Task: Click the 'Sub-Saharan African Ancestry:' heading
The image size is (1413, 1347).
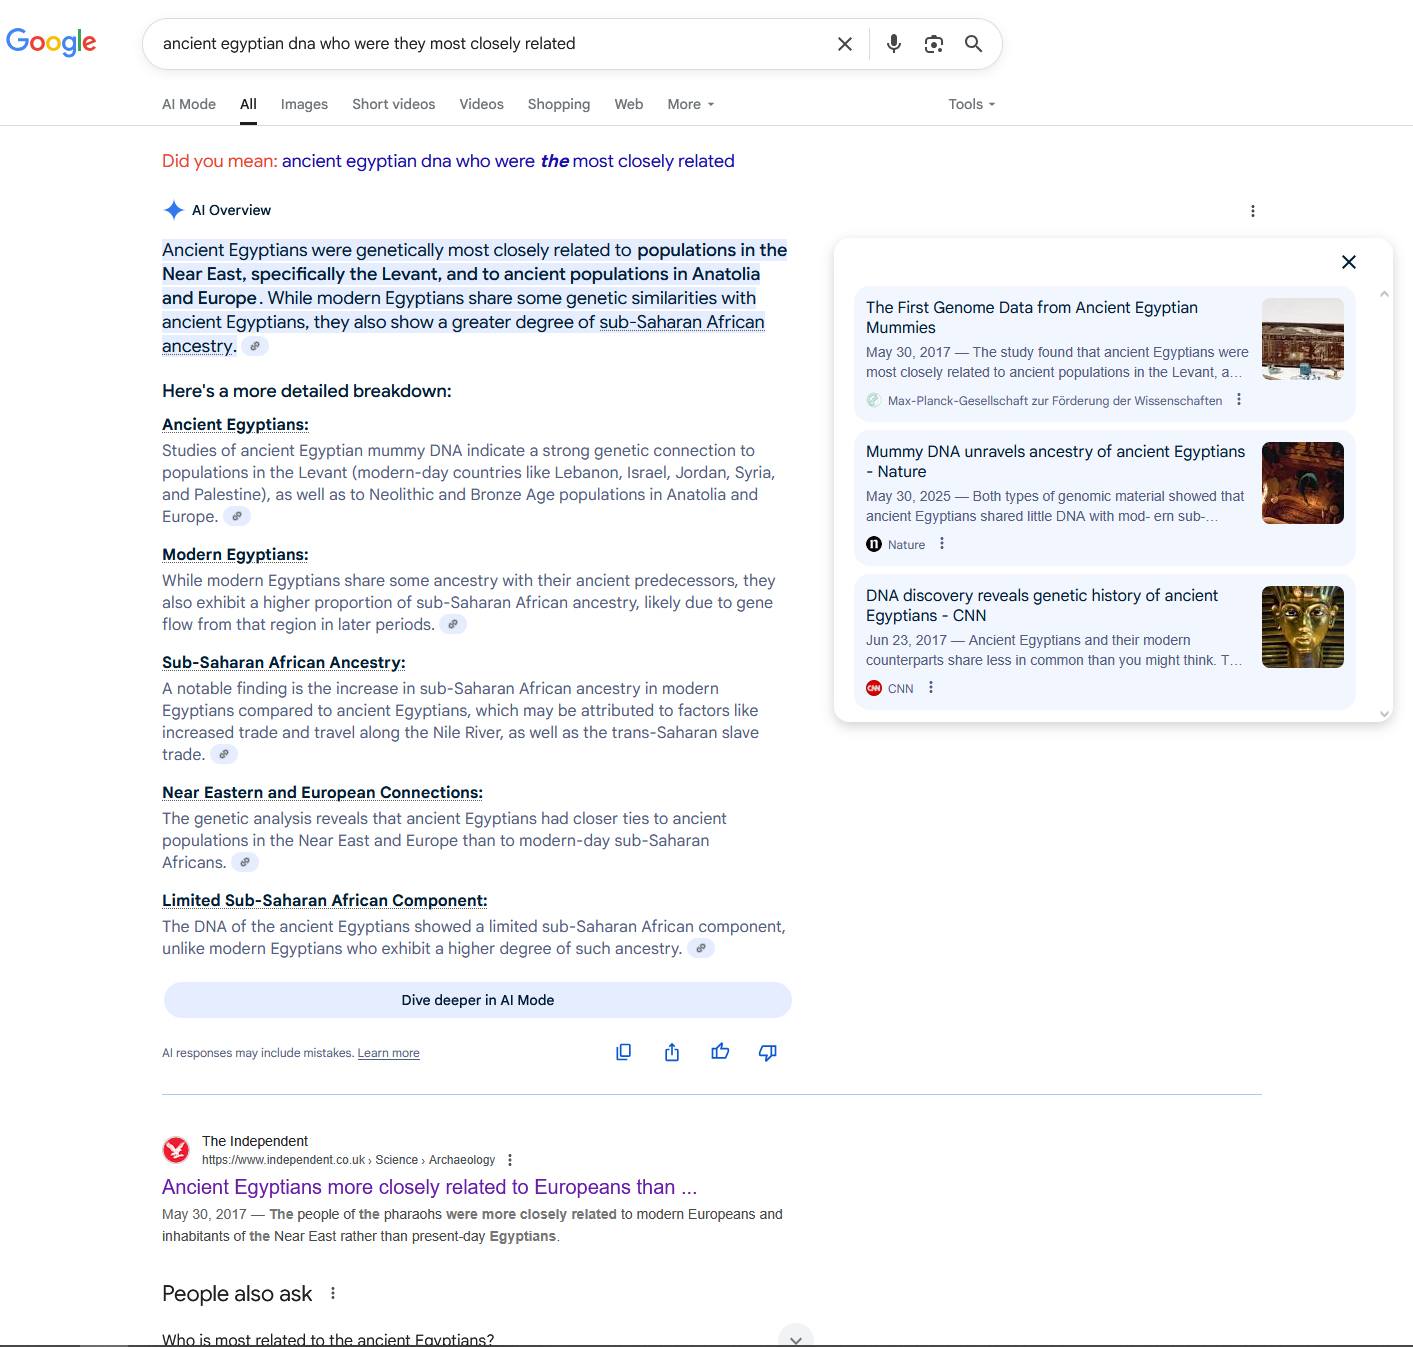Action: pyautogui.click(x=284, y=662)
